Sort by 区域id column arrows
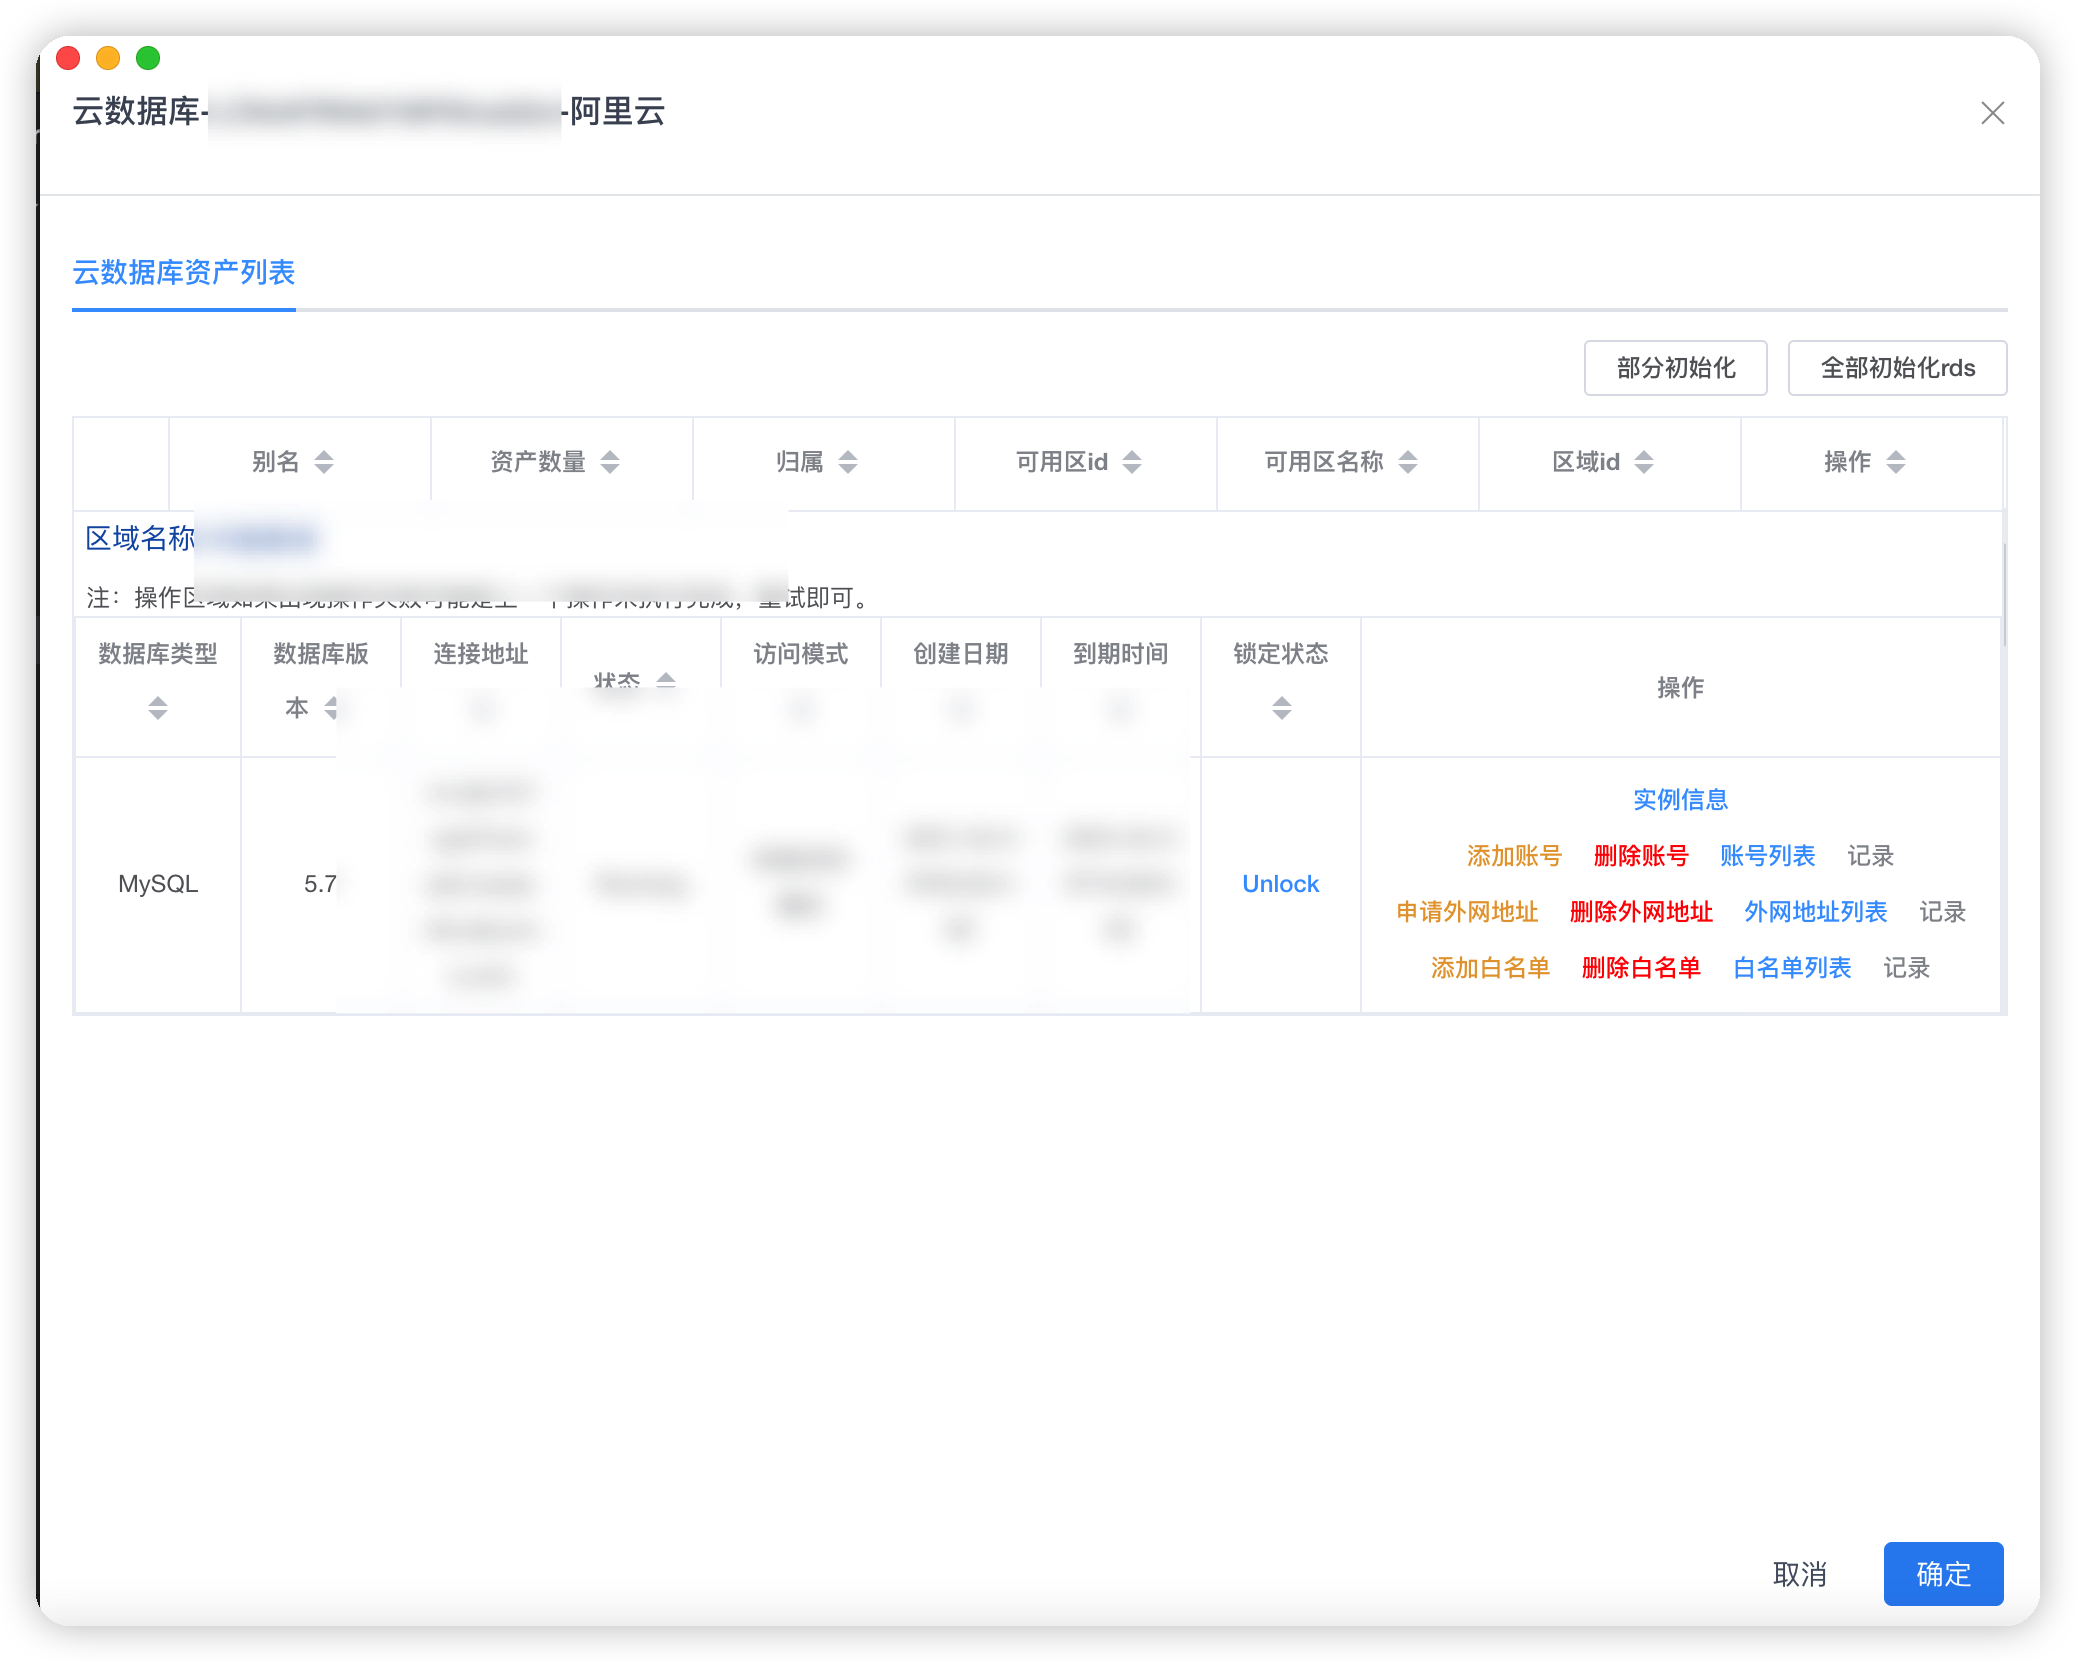The image size is (2076, 1662). pyautogui.click(x=1644, y=462)
